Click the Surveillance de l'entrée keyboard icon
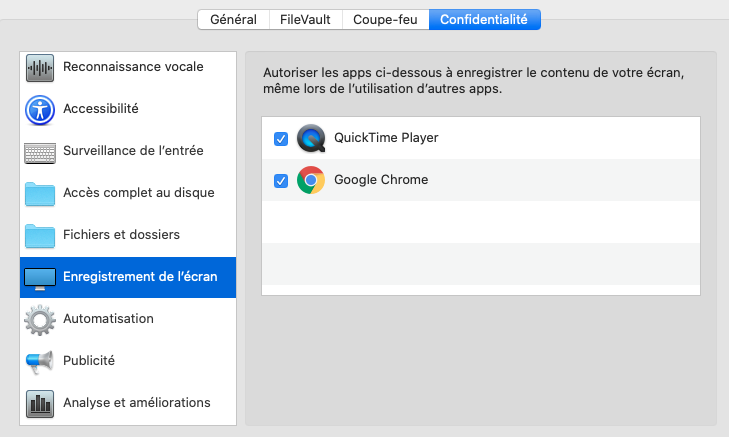729x437 pixels. (x=40, y=152)
